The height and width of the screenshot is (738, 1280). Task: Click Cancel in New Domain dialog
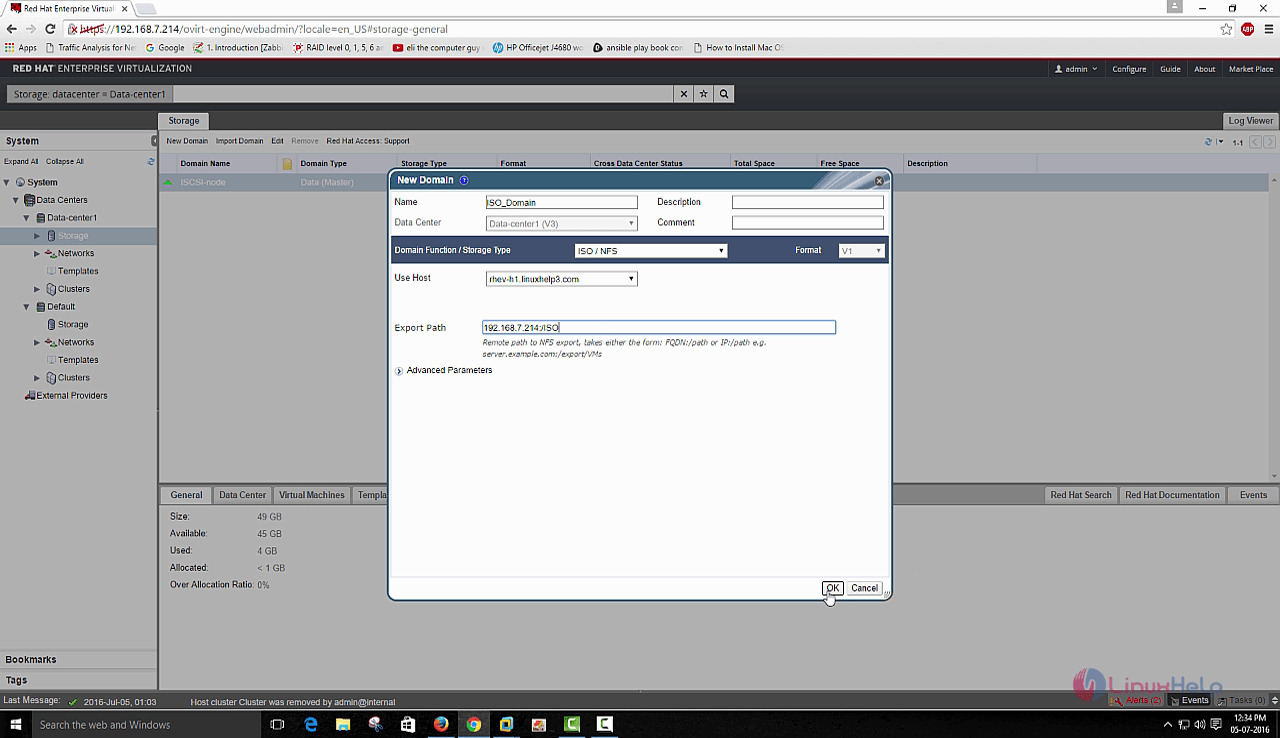(864, 588)
